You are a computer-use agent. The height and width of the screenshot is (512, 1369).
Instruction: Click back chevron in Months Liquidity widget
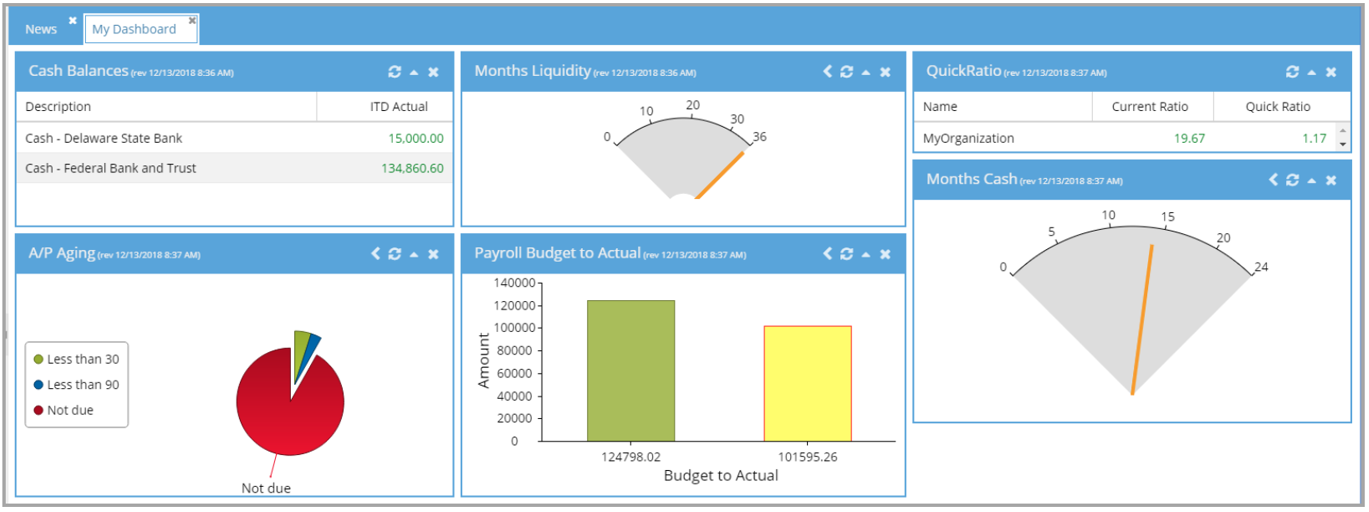pos(827,72)
